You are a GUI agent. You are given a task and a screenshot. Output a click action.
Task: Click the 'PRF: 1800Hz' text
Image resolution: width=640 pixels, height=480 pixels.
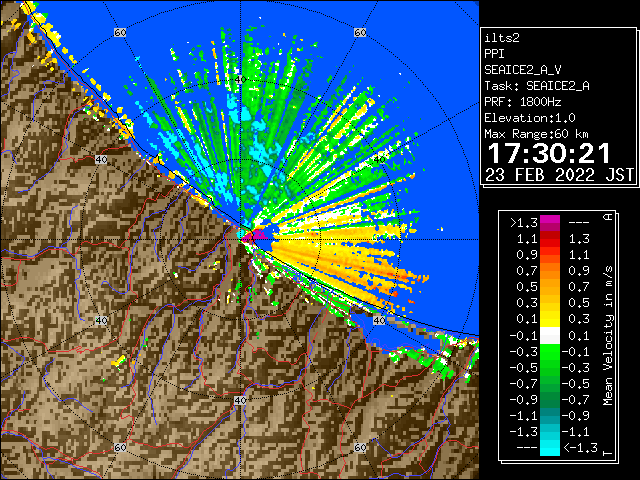pos(522,102)
